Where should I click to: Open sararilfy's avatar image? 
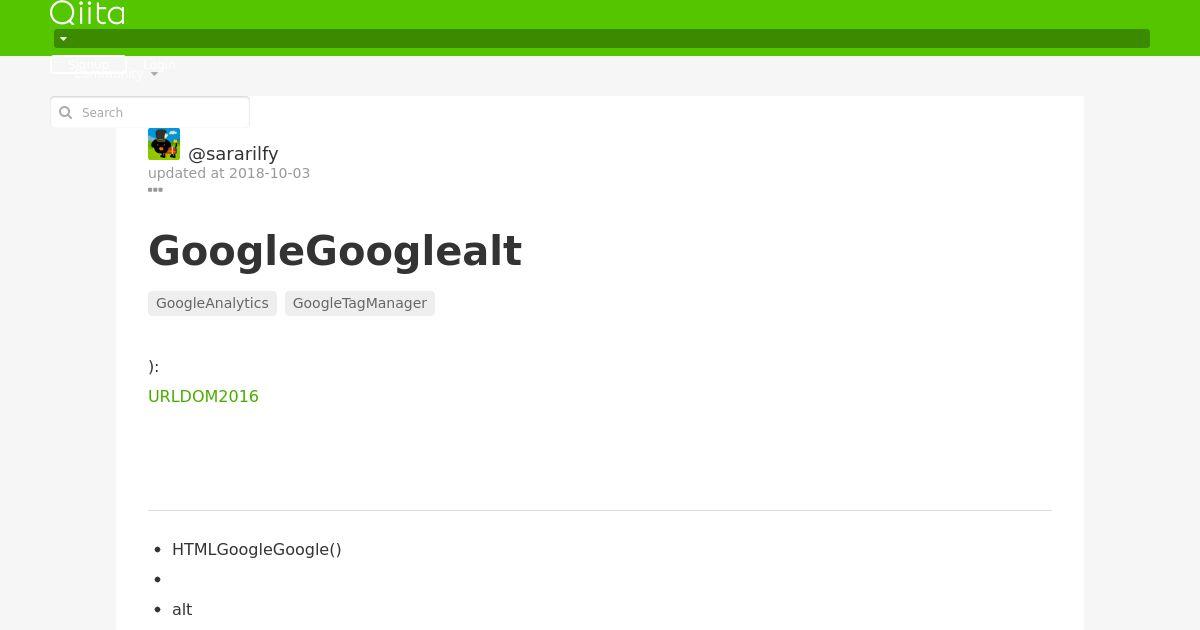[164, 144]
